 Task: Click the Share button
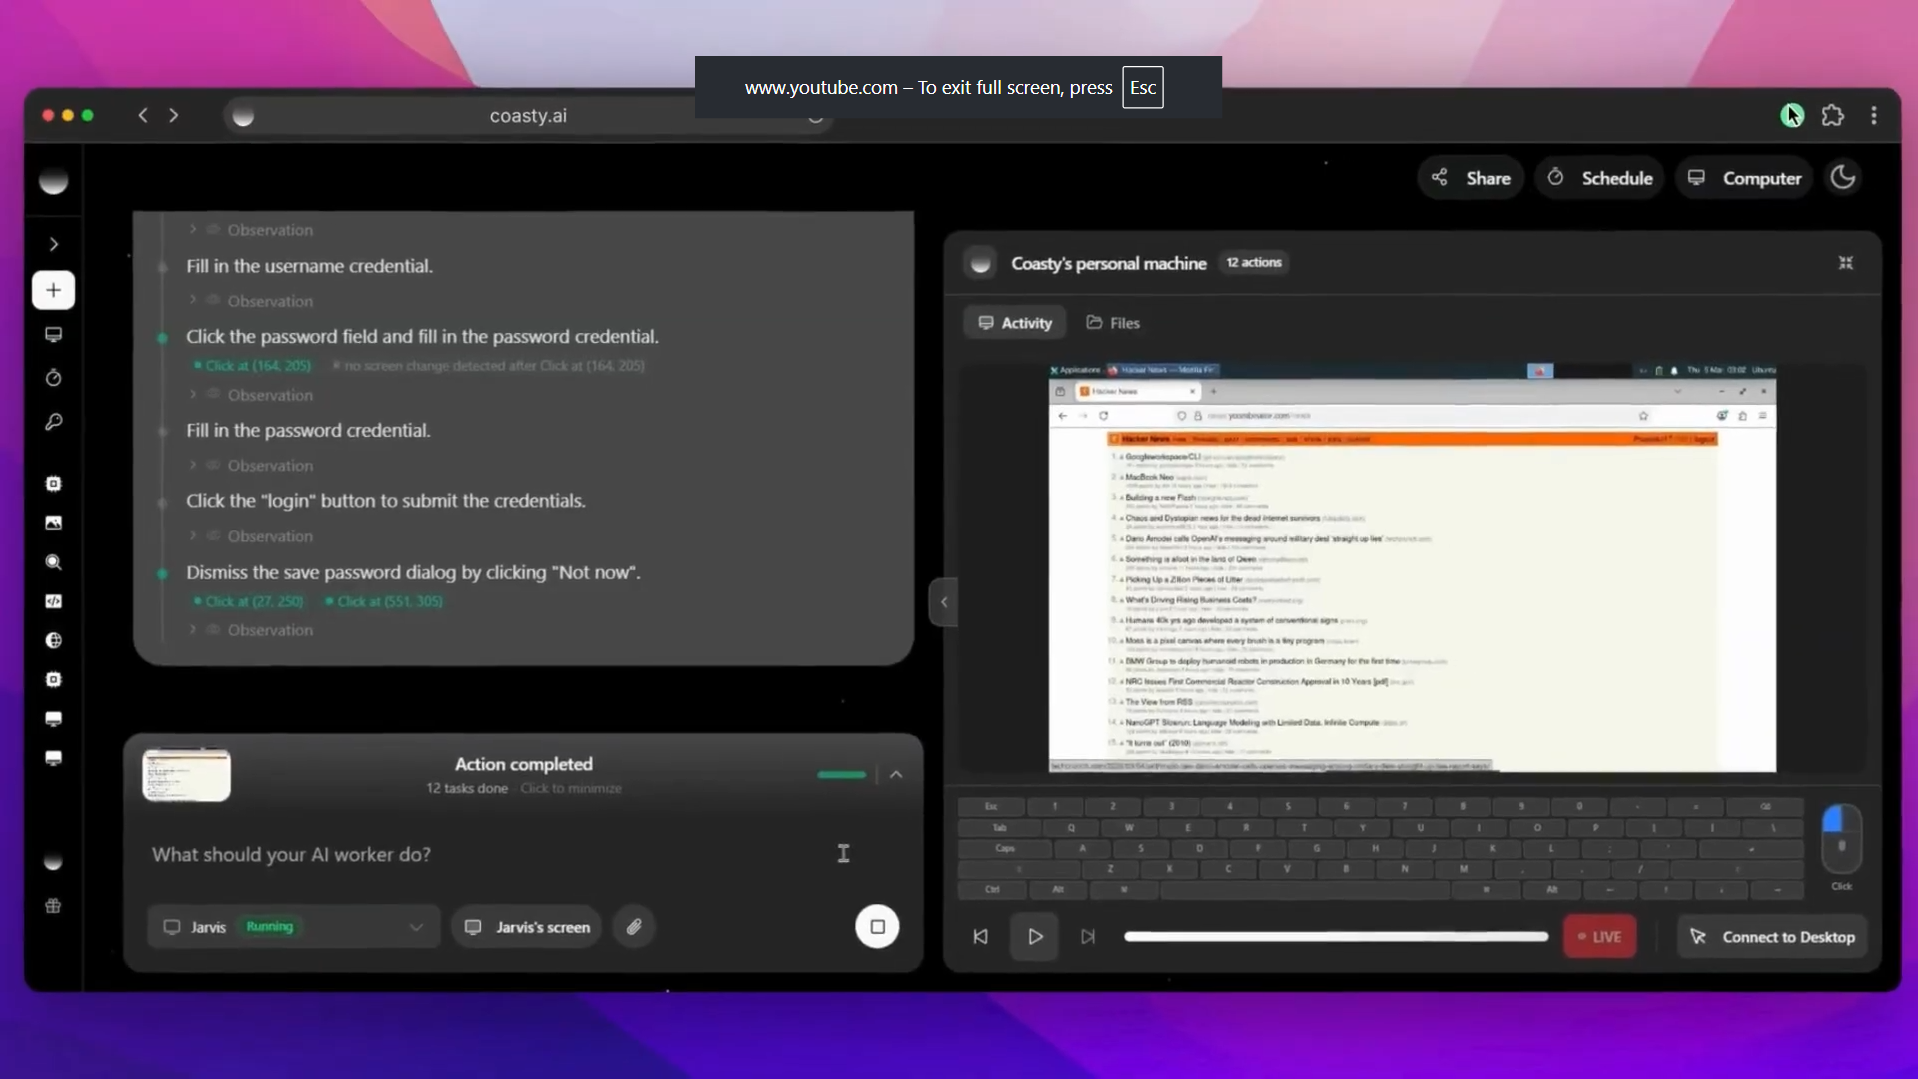[1471, 178]
